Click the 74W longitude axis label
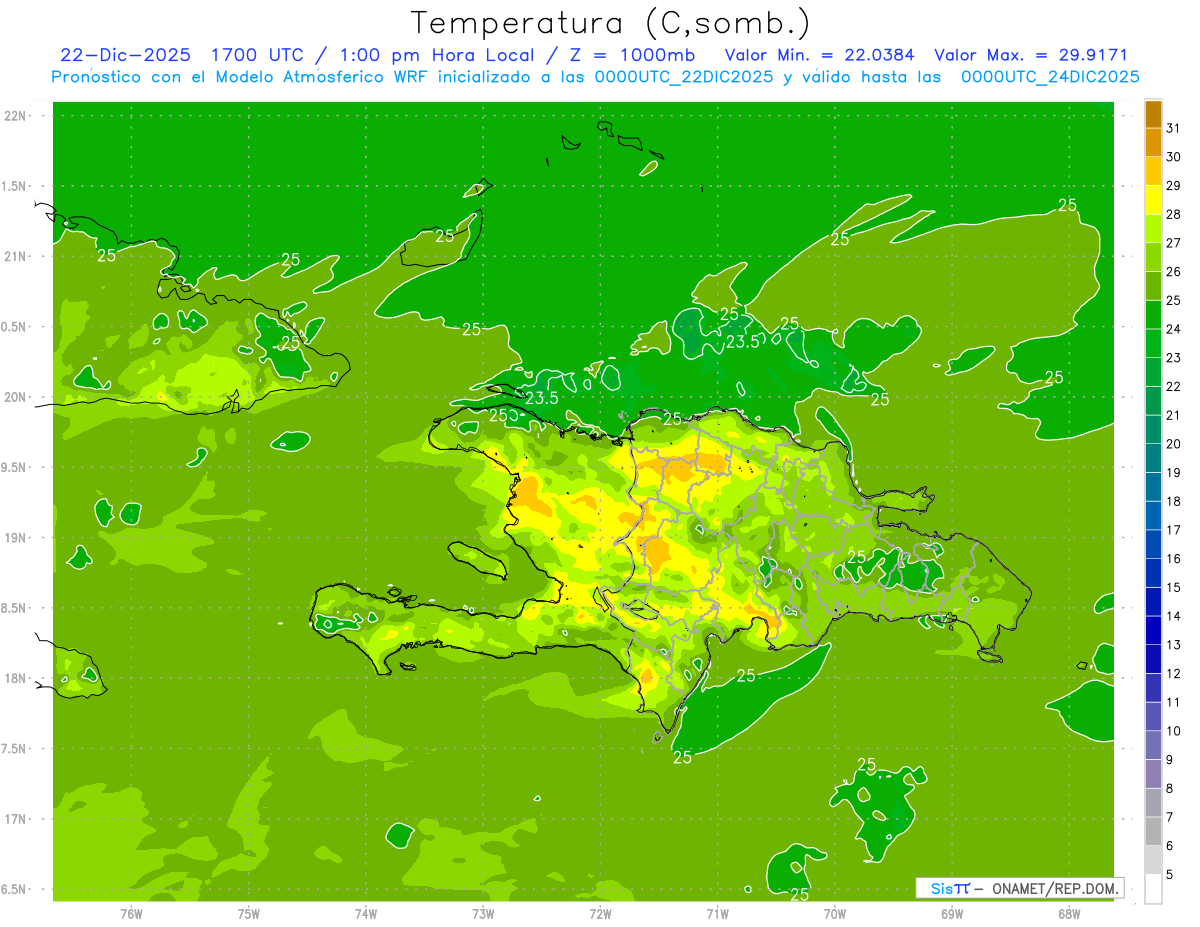The height and width of the screenshot is (927, 1200). [366, 914]
